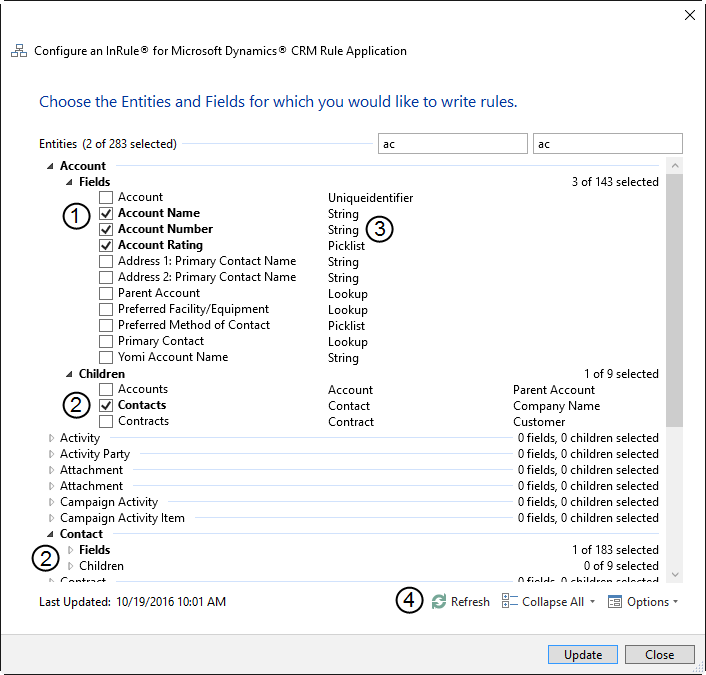Enable the Parent Account field checkbox
Image resolution: width=706 pixels, height=675 pixels.
pos(106,293)
